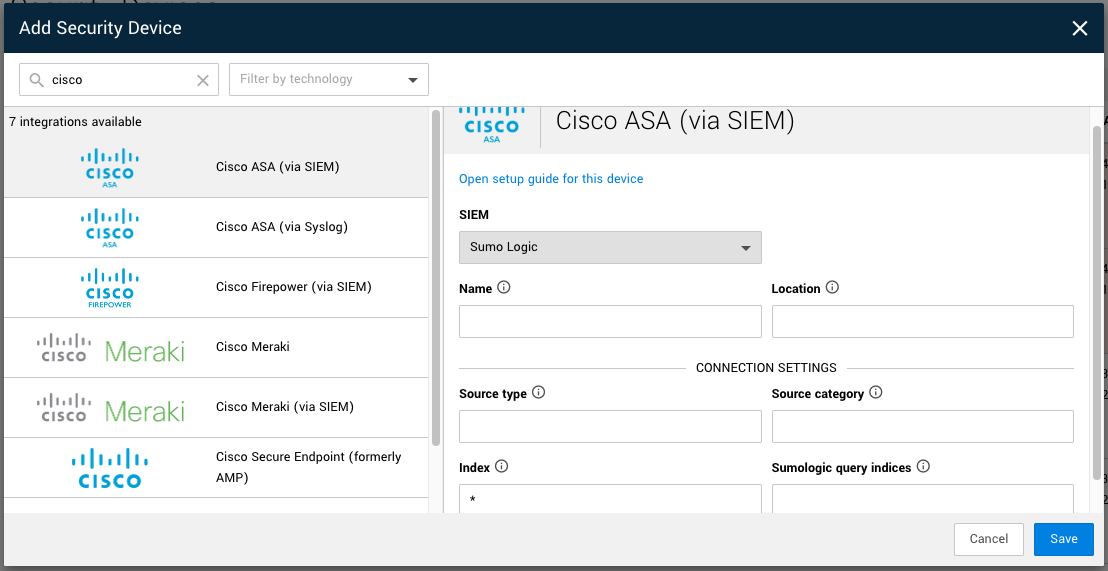Focus the Sumologic query indices field

[x=923, y=499]
